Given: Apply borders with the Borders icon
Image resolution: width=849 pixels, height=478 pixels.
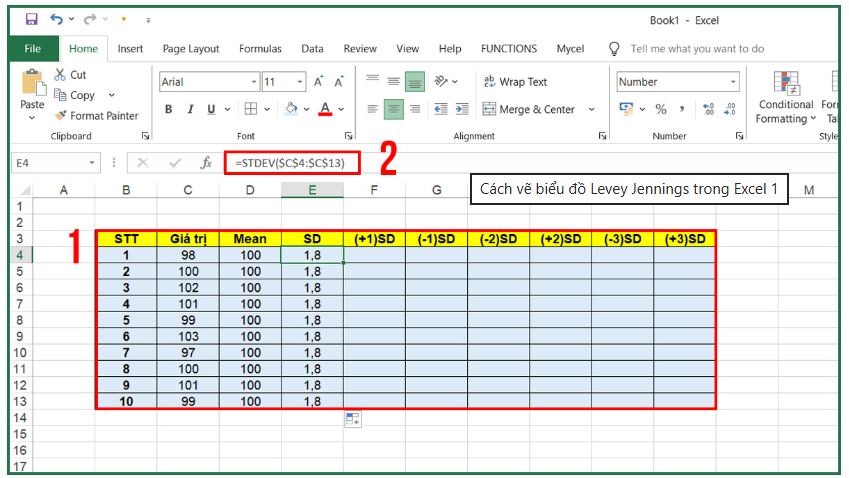Looking at the screenshot, I should (251, 109).
